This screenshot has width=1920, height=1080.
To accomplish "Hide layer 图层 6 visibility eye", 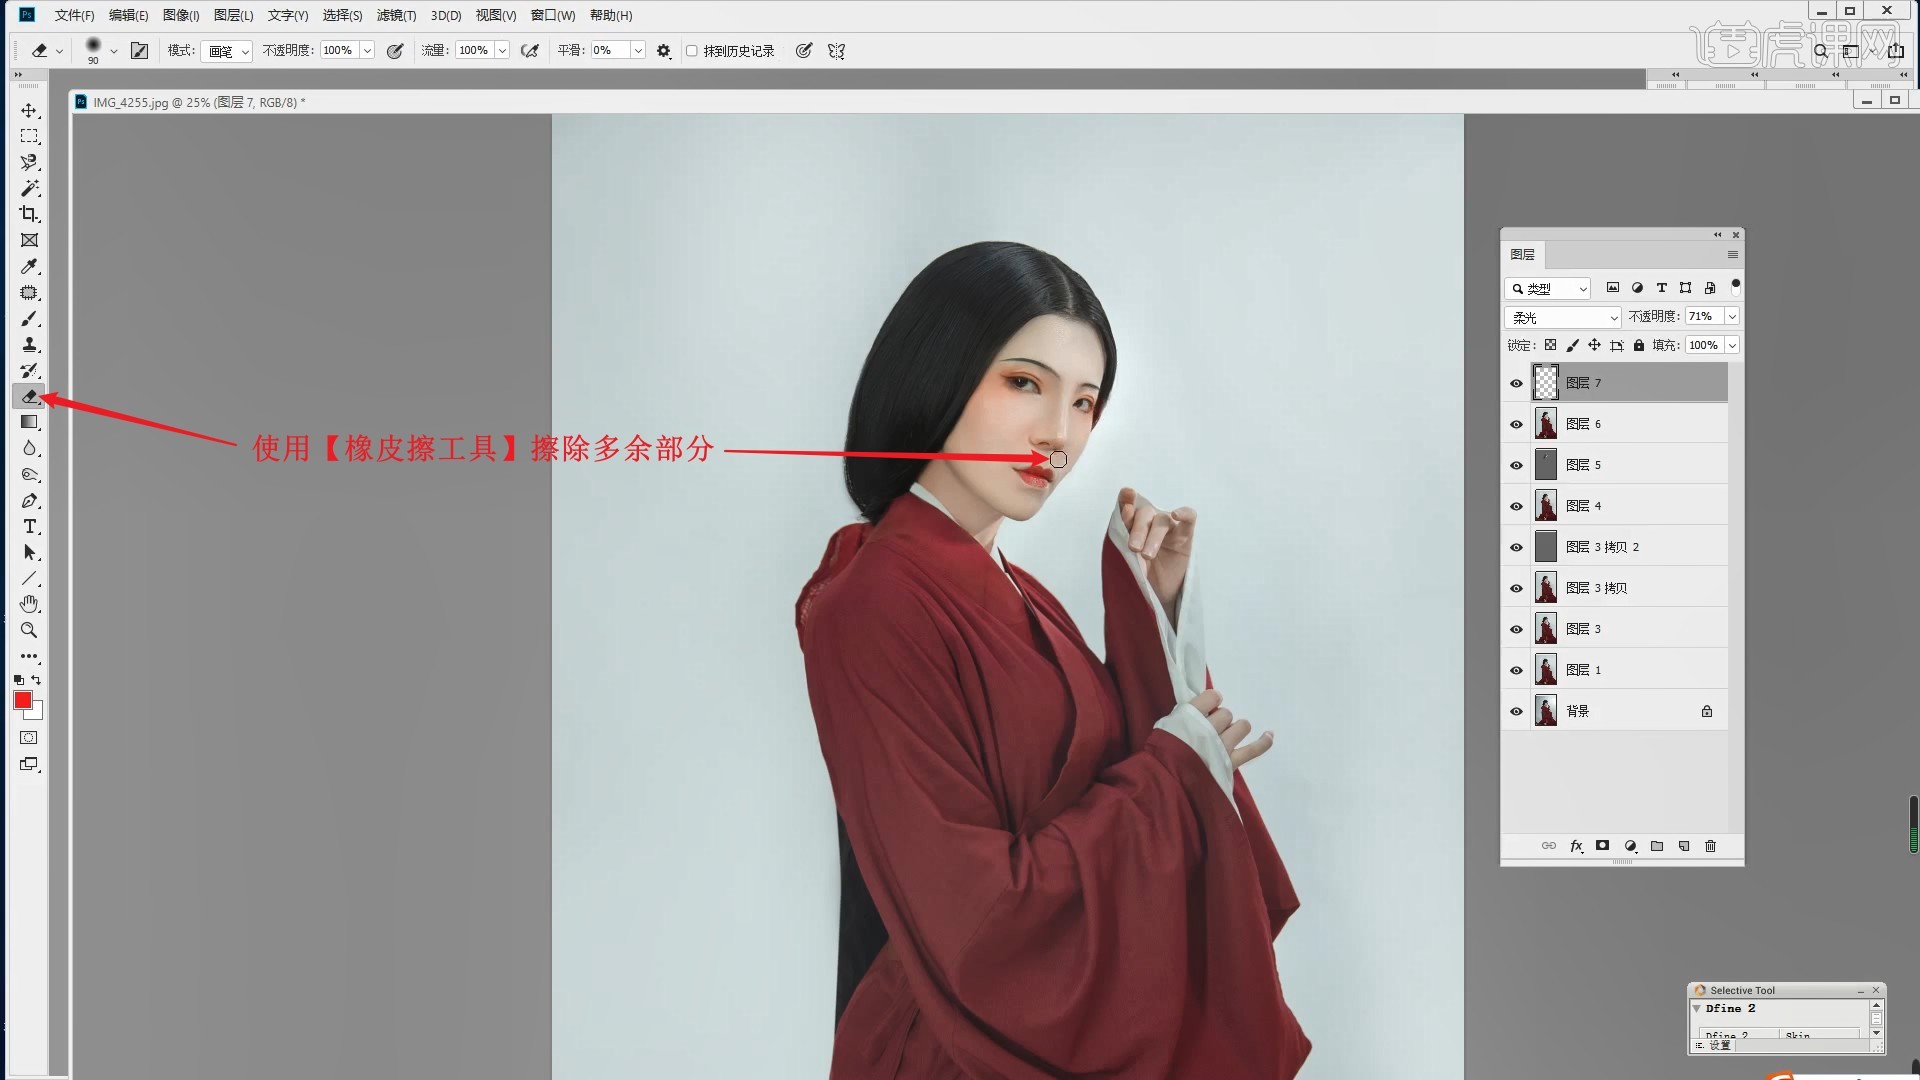I will [1516, 424].
